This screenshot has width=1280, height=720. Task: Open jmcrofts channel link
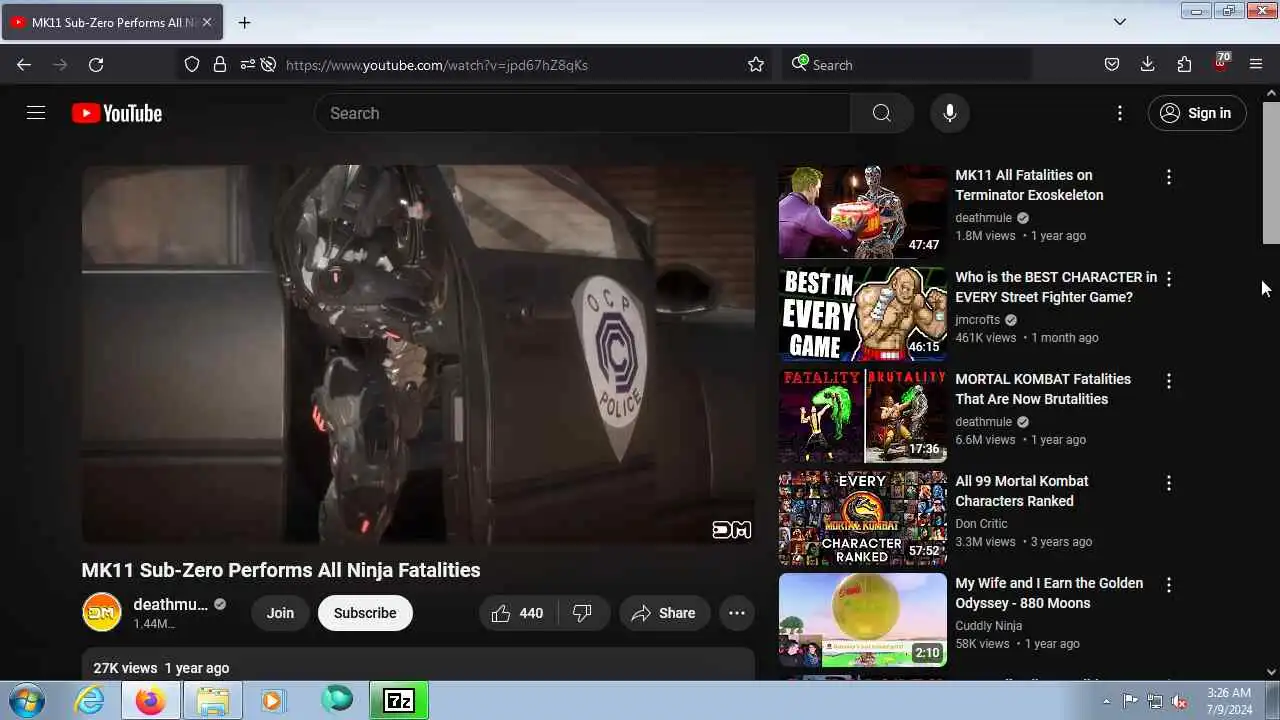pyautogui.click(x=978, y=320)
